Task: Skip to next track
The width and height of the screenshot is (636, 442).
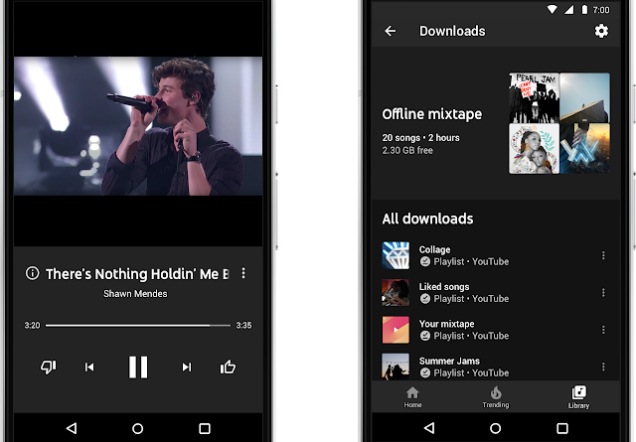Action: coord(187,367)
